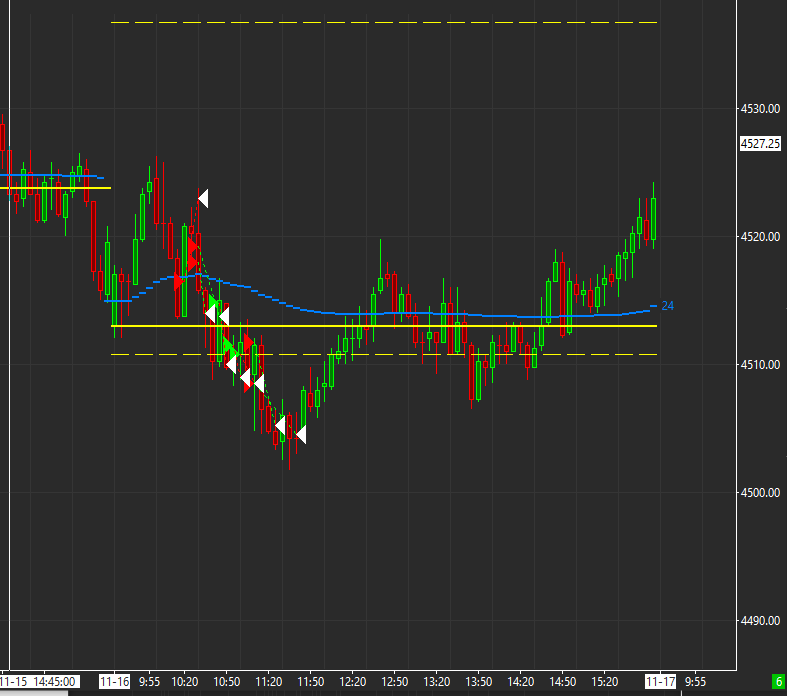Select the 11-15 14:45:00 time label
The height and width of the screenshot is (696, 787).
(x=39, y=682)
